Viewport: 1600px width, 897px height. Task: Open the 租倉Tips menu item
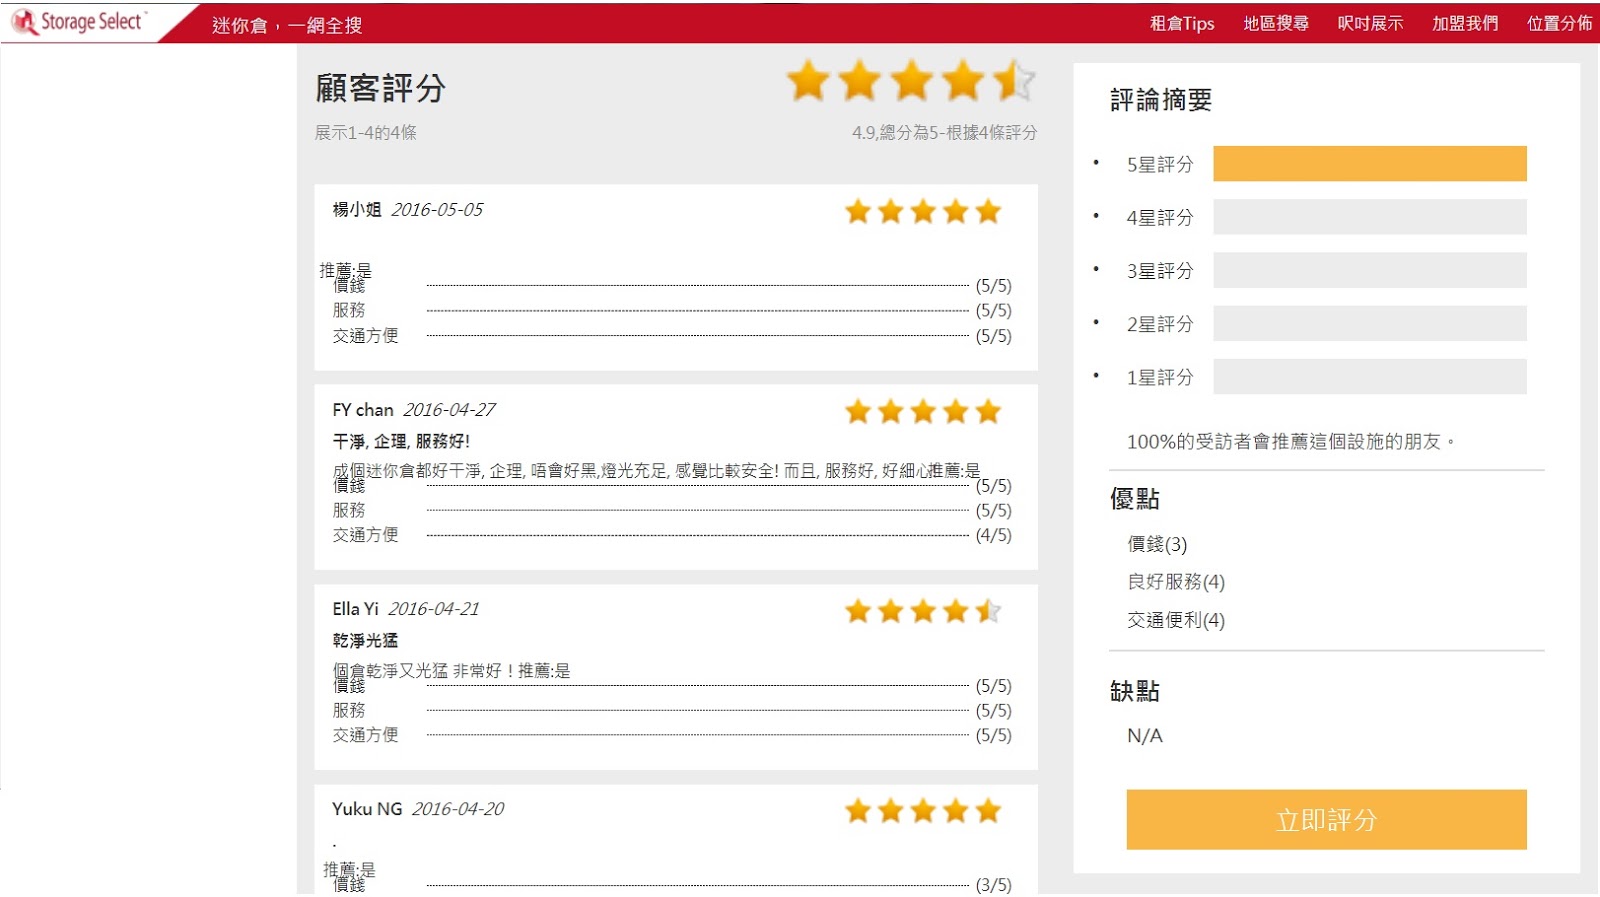click(x=1181, y=23)
